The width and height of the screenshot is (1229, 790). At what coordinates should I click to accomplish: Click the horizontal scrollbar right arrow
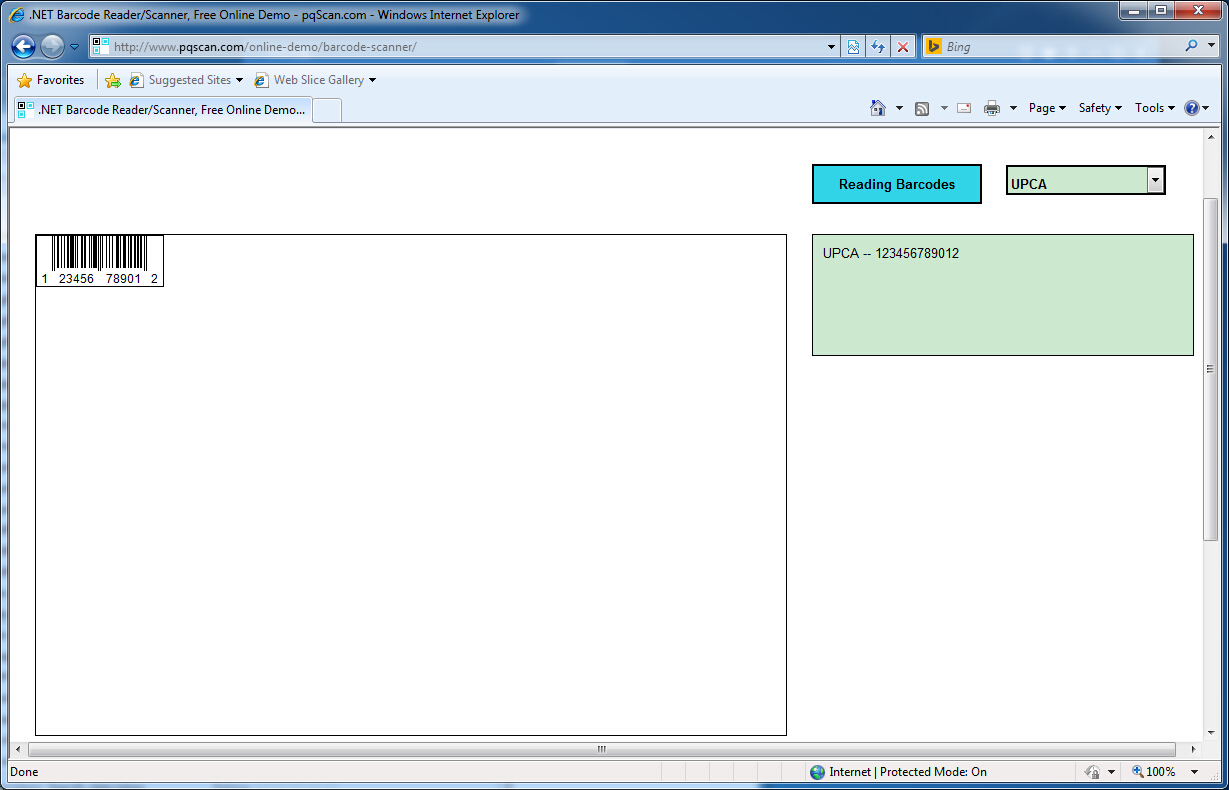click(x=1193, y=749)
